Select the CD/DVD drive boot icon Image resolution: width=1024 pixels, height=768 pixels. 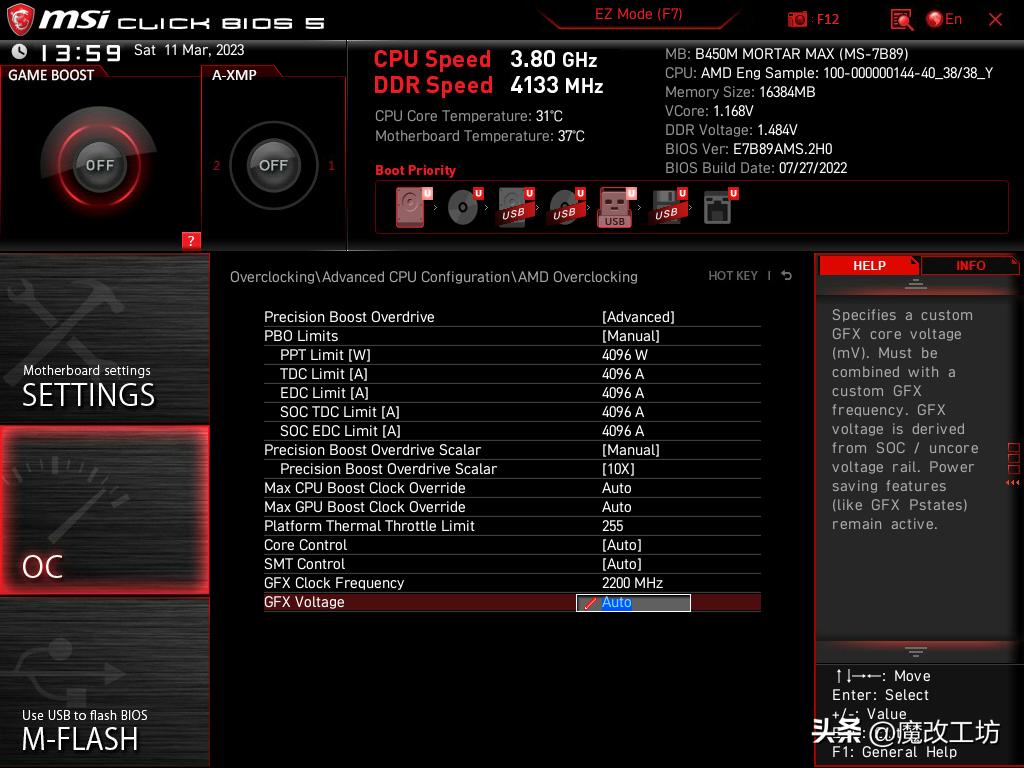pos(461,207)
